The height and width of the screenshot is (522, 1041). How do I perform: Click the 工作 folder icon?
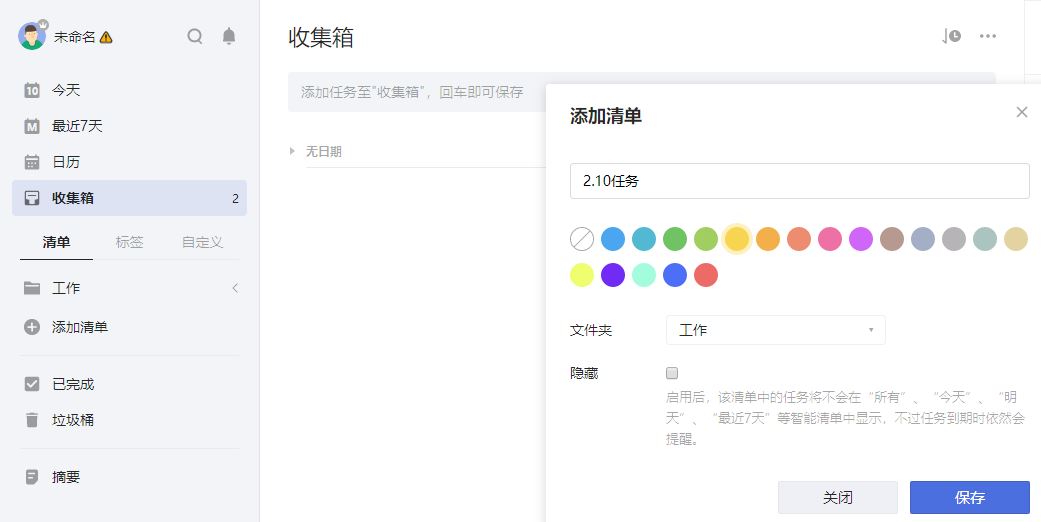(32, 288)
